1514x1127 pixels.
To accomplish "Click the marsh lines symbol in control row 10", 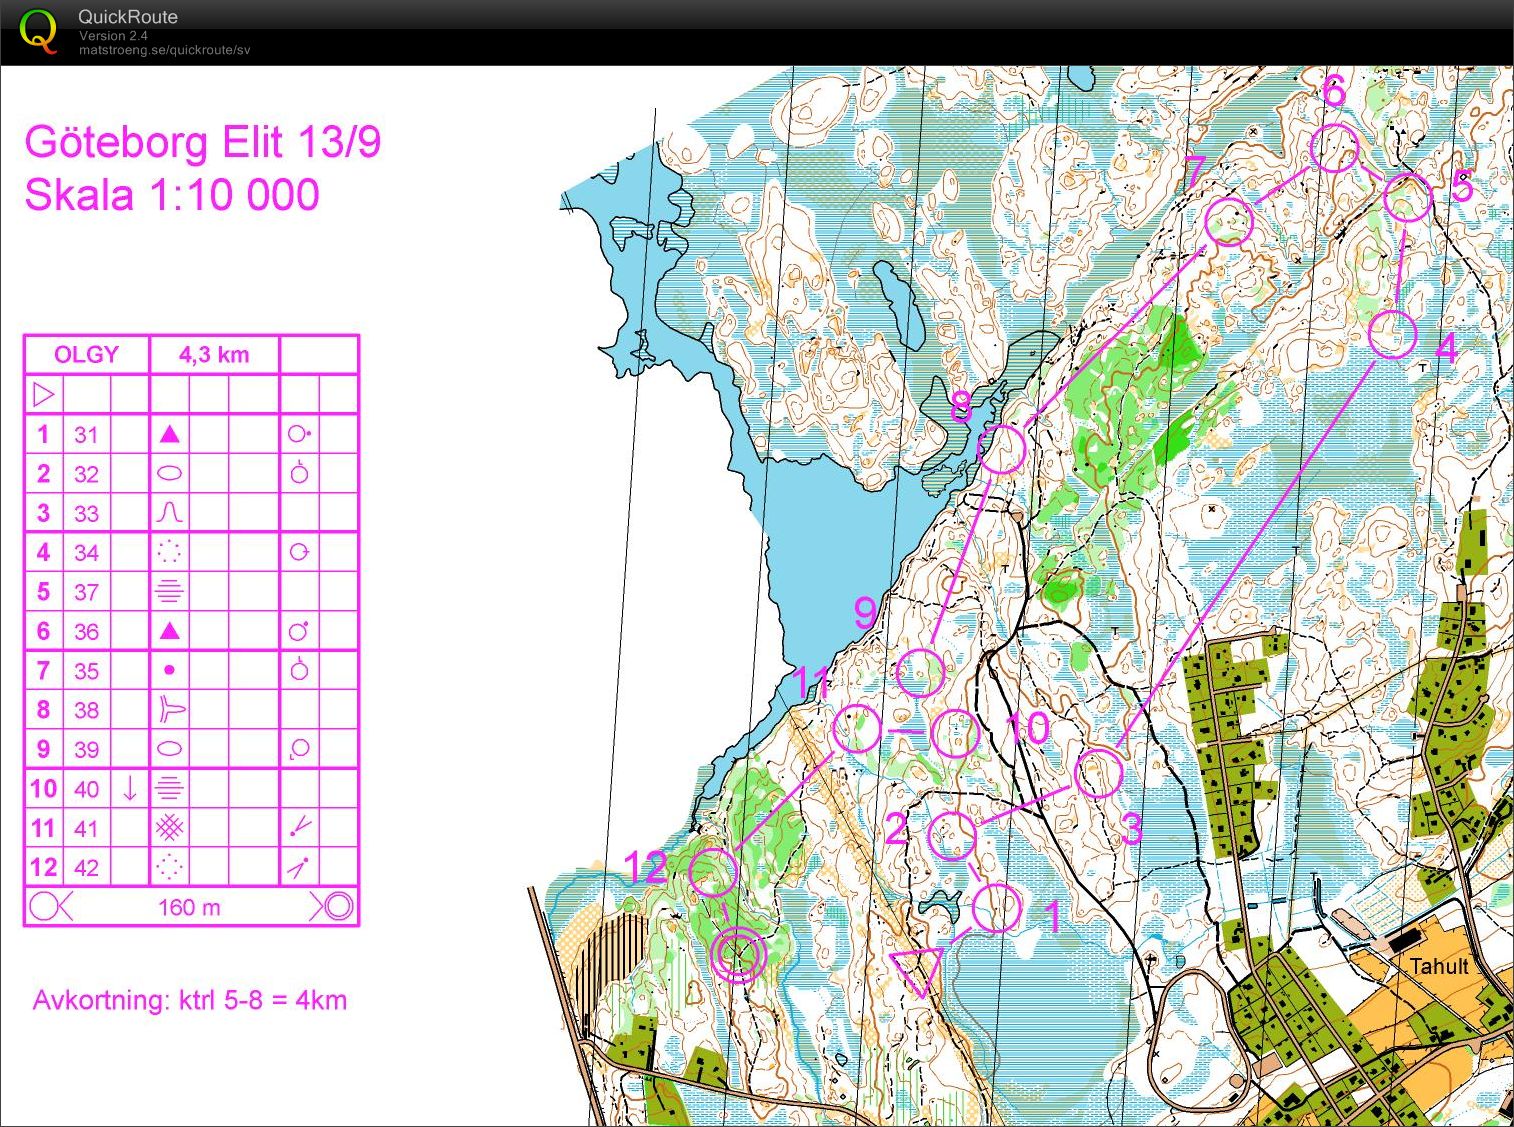I will click(x=170, y=788).
